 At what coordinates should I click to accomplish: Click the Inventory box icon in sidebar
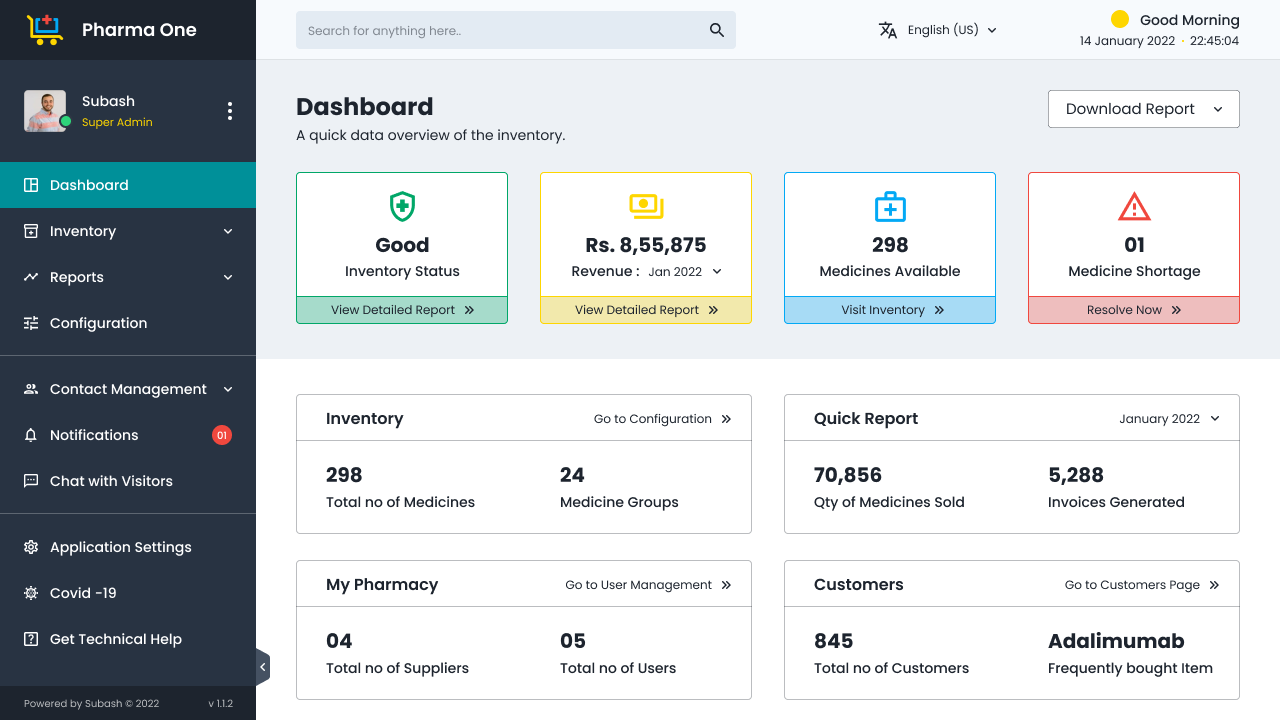pos(31,231)
